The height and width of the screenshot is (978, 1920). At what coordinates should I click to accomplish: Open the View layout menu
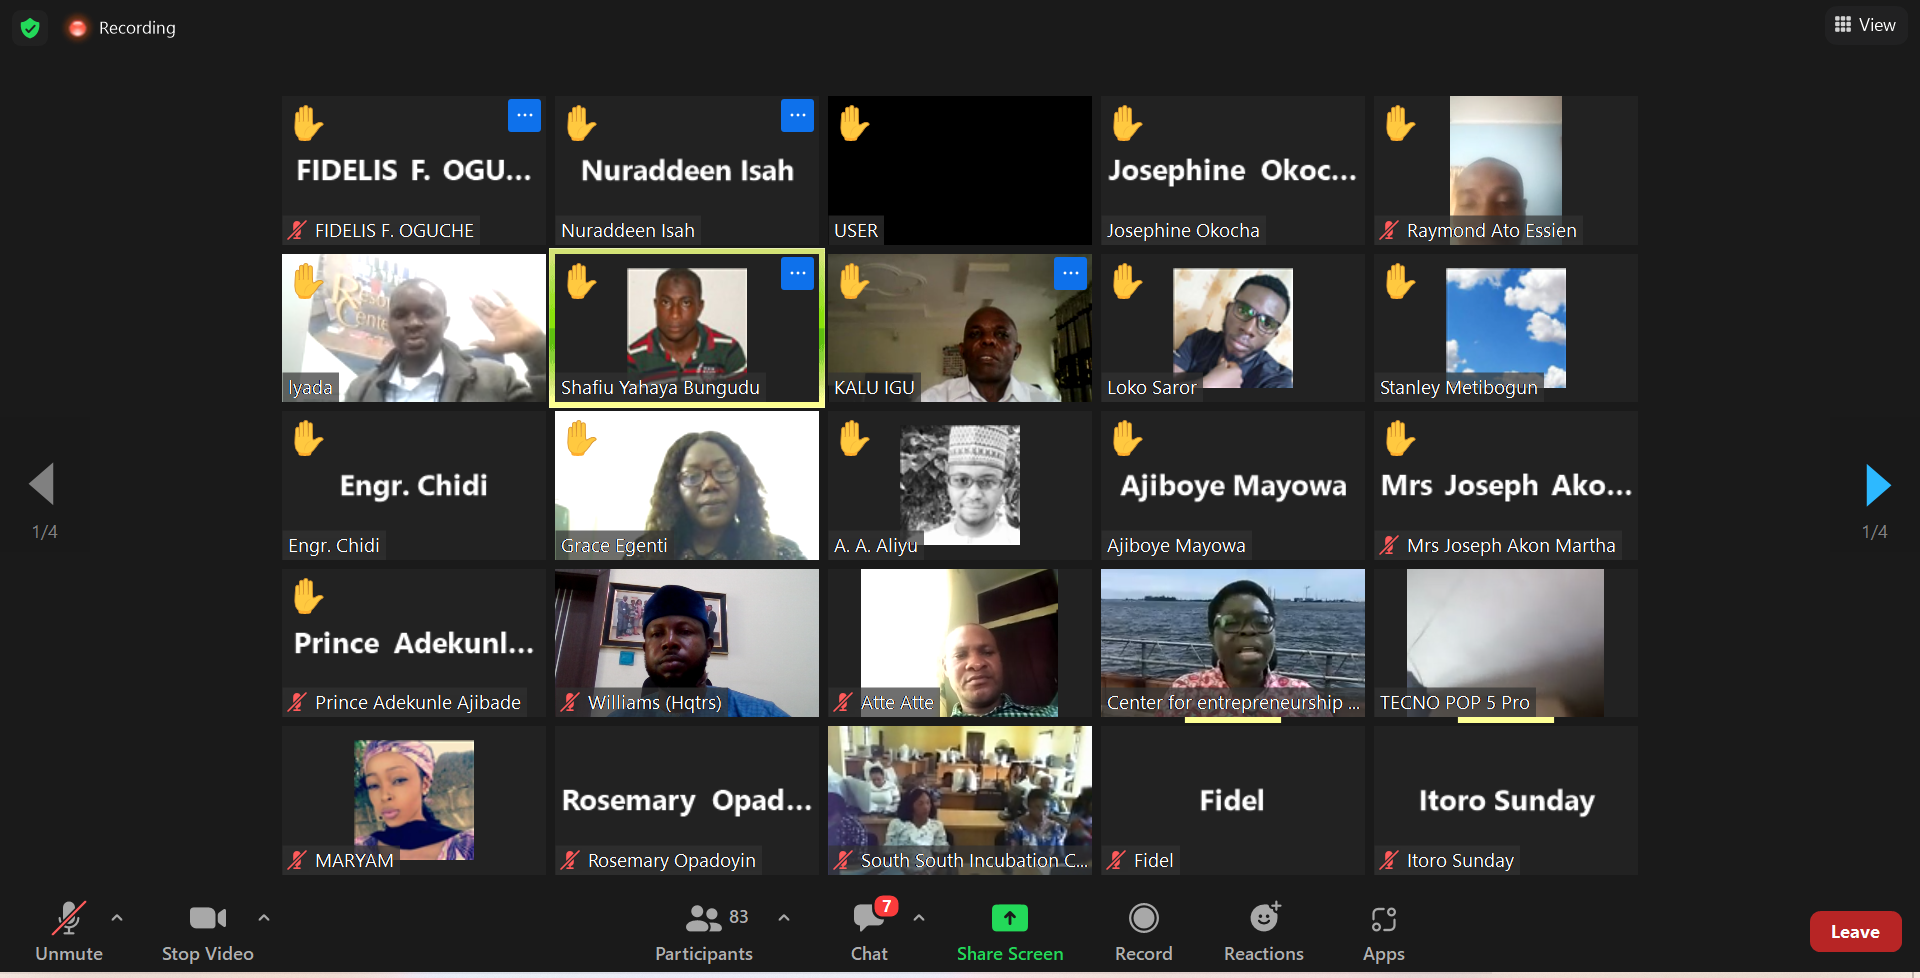(1866, 25)
